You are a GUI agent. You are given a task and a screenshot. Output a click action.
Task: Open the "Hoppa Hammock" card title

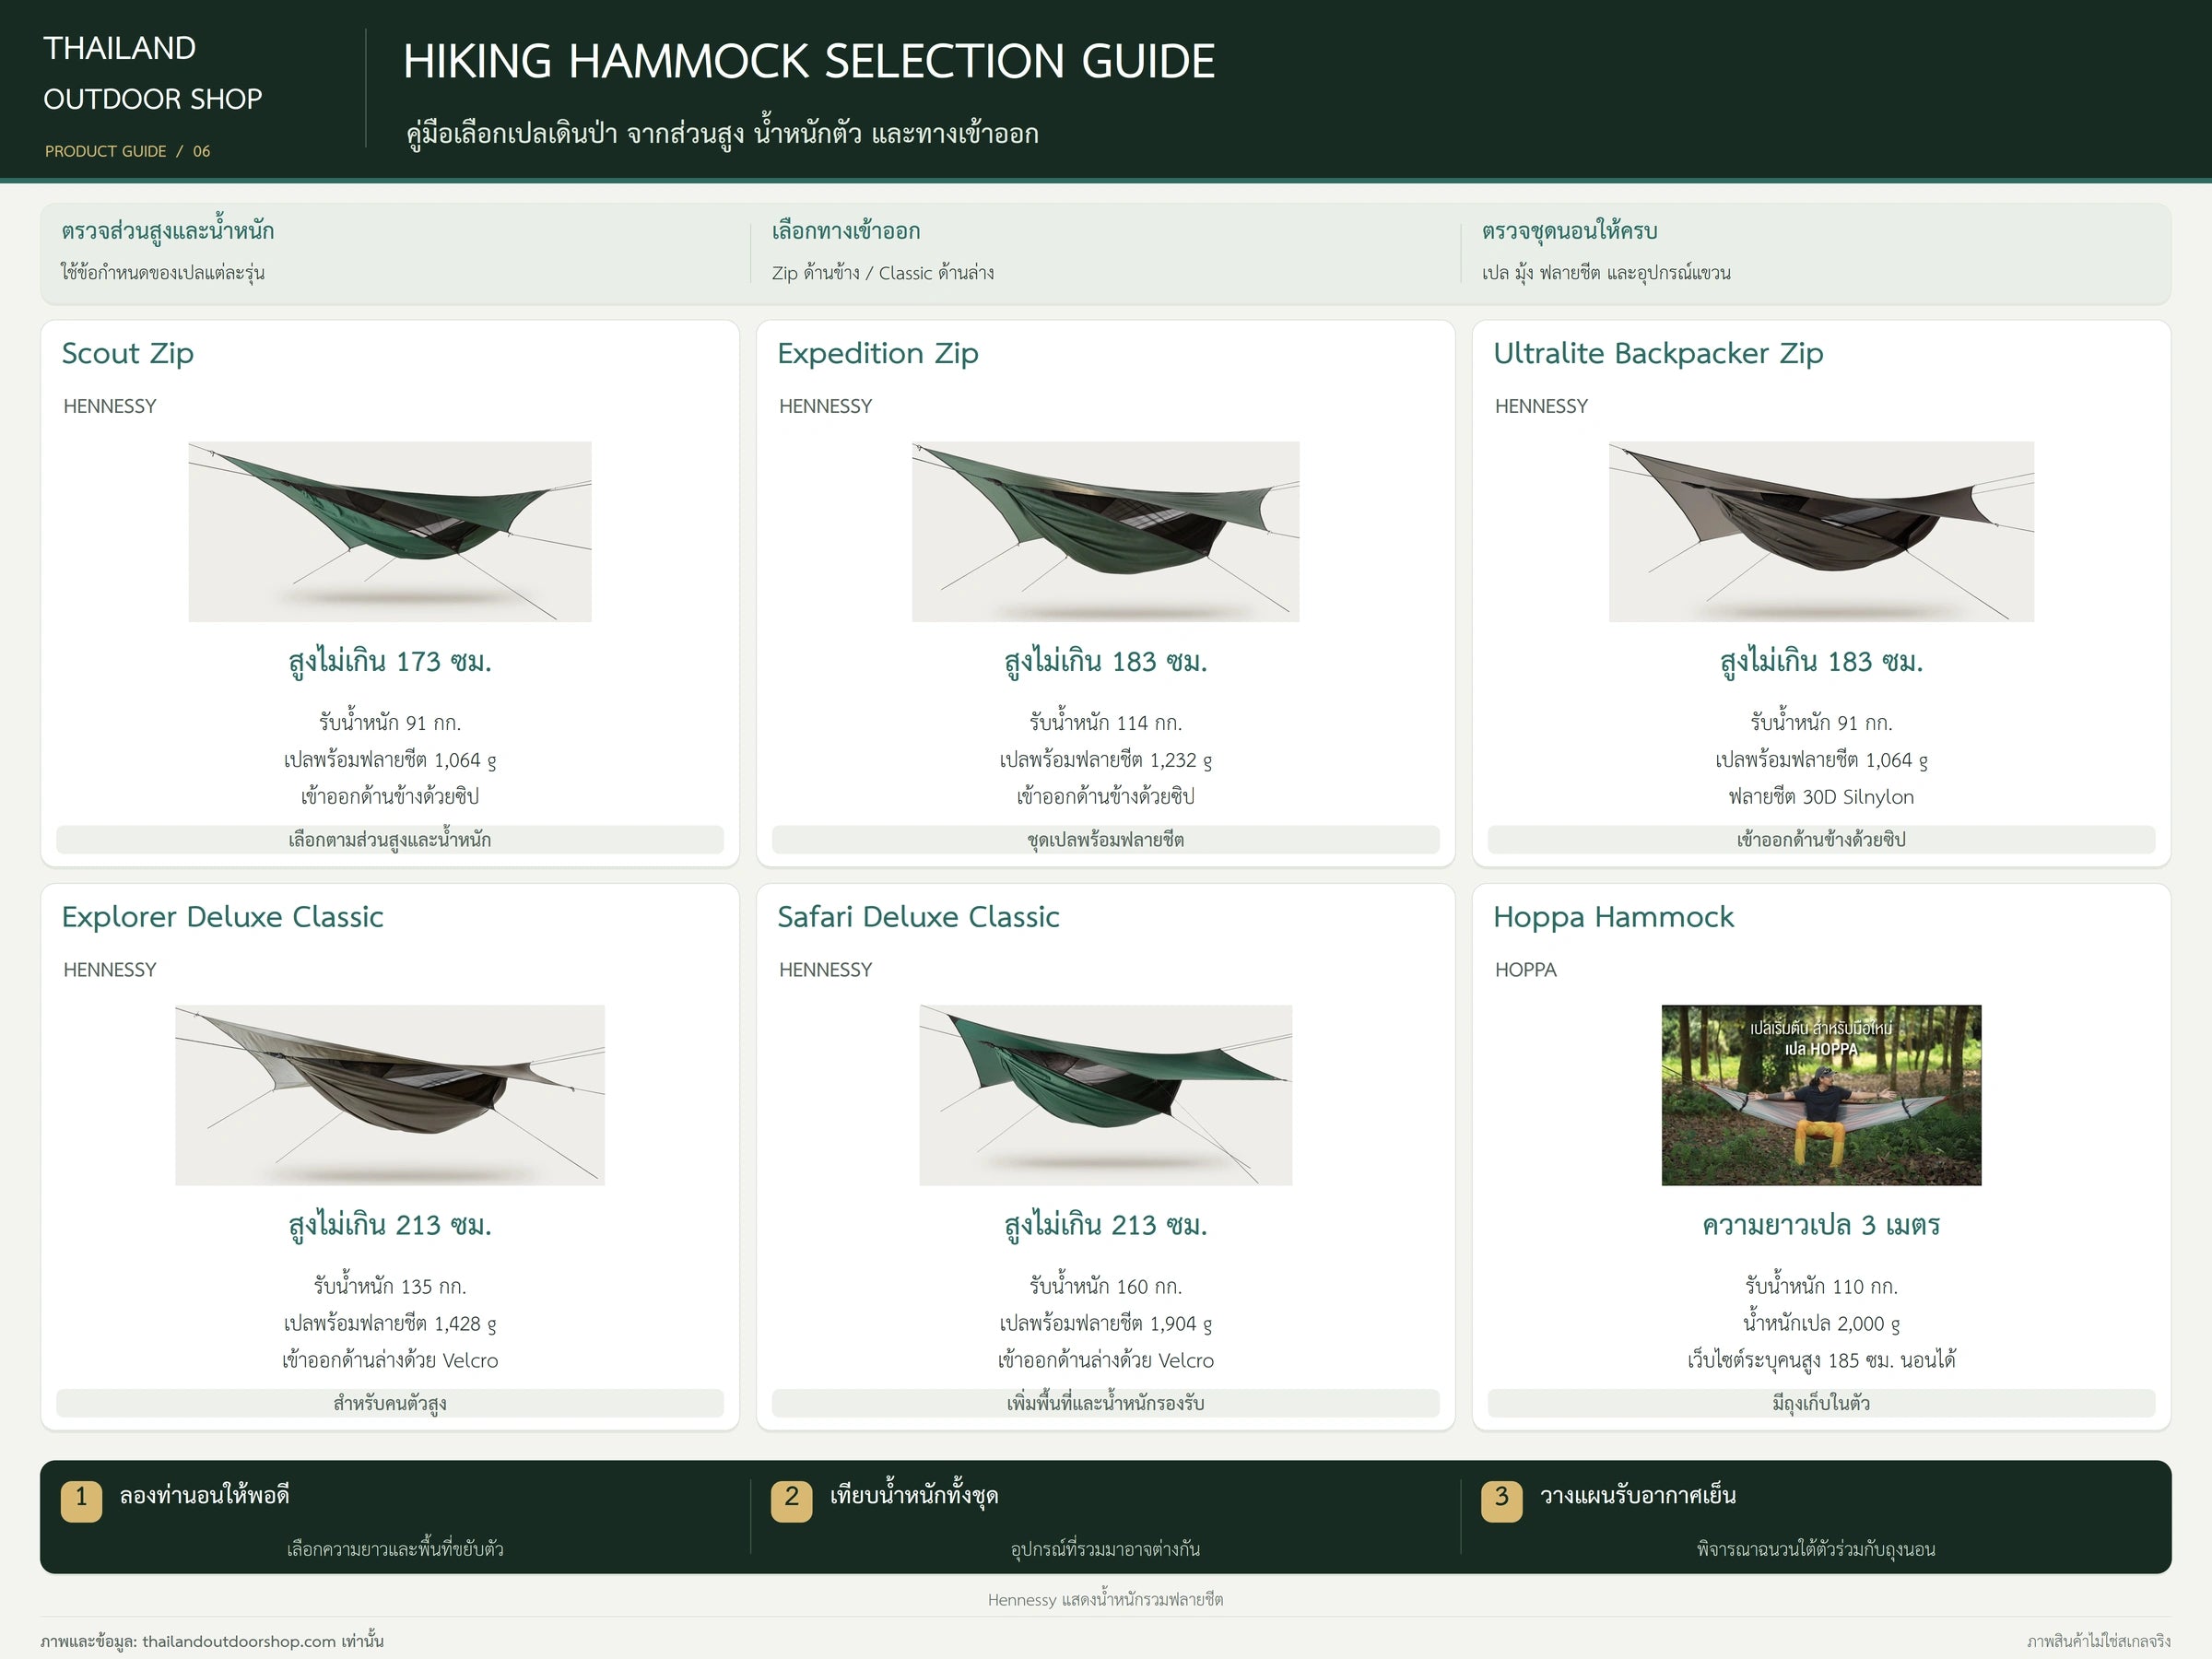(1613, 917)
